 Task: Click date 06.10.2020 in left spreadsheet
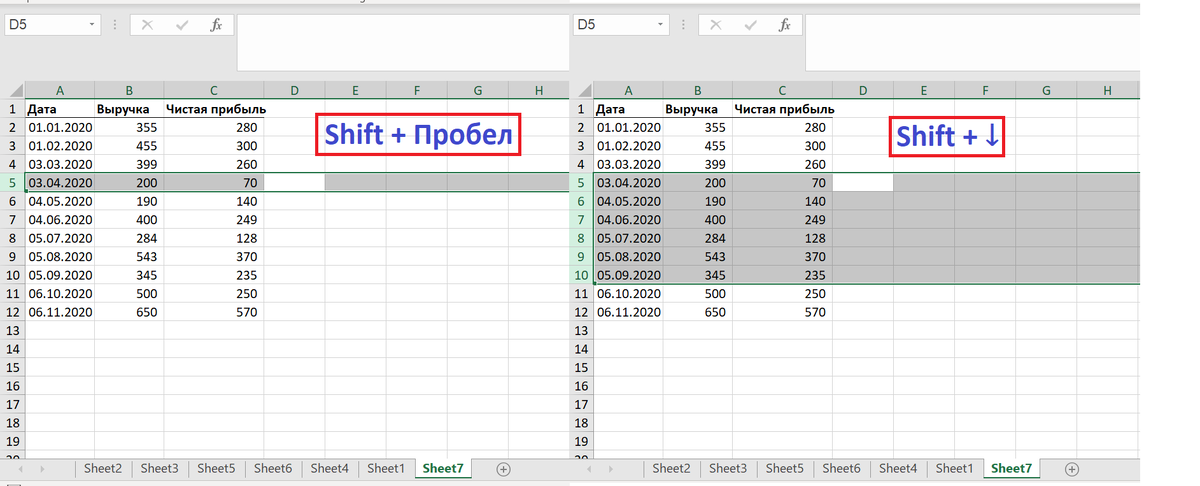click(x=60, y=294)
